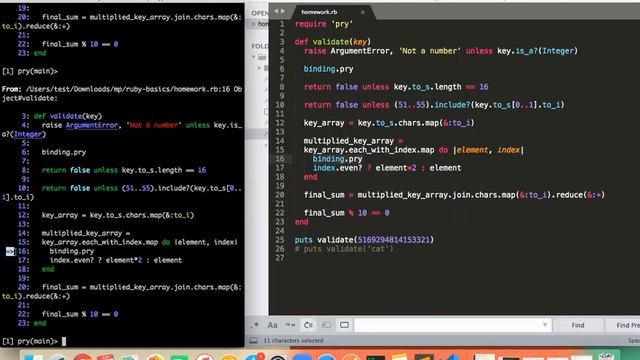Image resolution: width=640 pixels, height=360 pixels.
Task: Go to previous tab with left arrow
Action: click(x=276, y=11)
